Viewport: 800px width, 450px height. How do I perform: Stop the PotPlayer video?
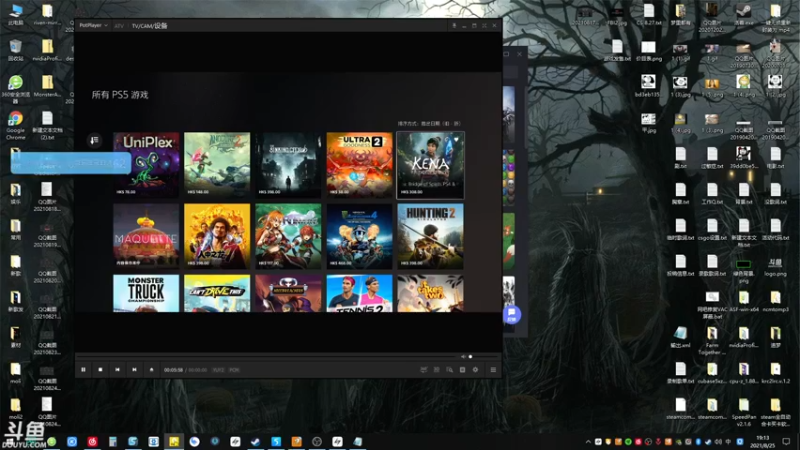pos(101,369)
